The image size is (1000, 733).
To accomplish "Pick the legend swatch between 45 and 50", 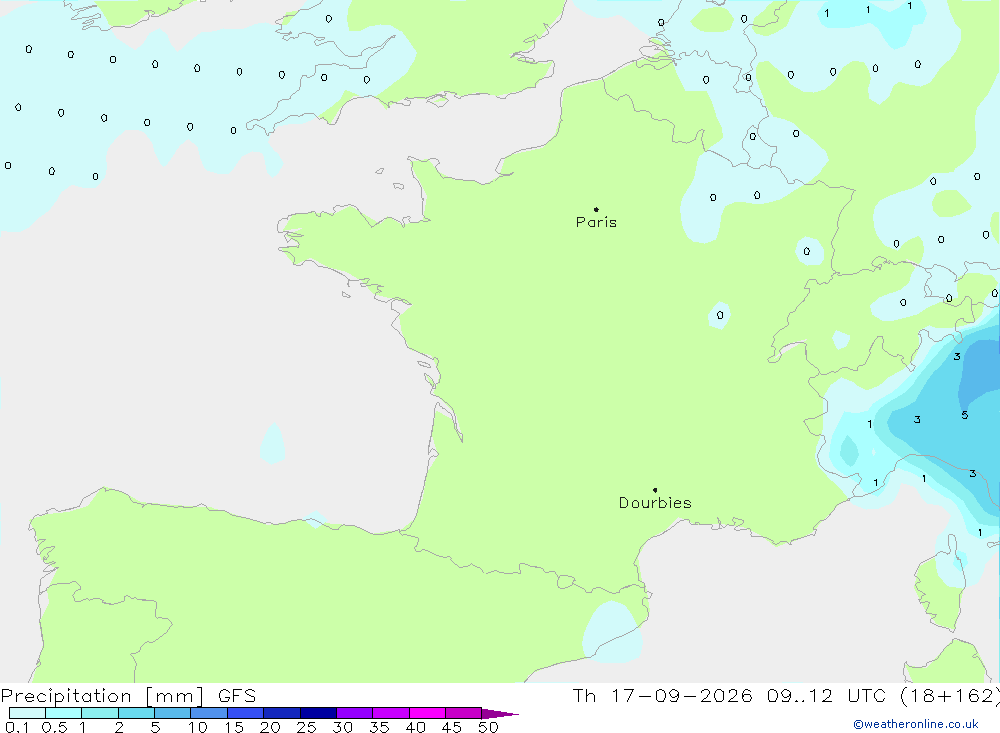I will 464,713.
